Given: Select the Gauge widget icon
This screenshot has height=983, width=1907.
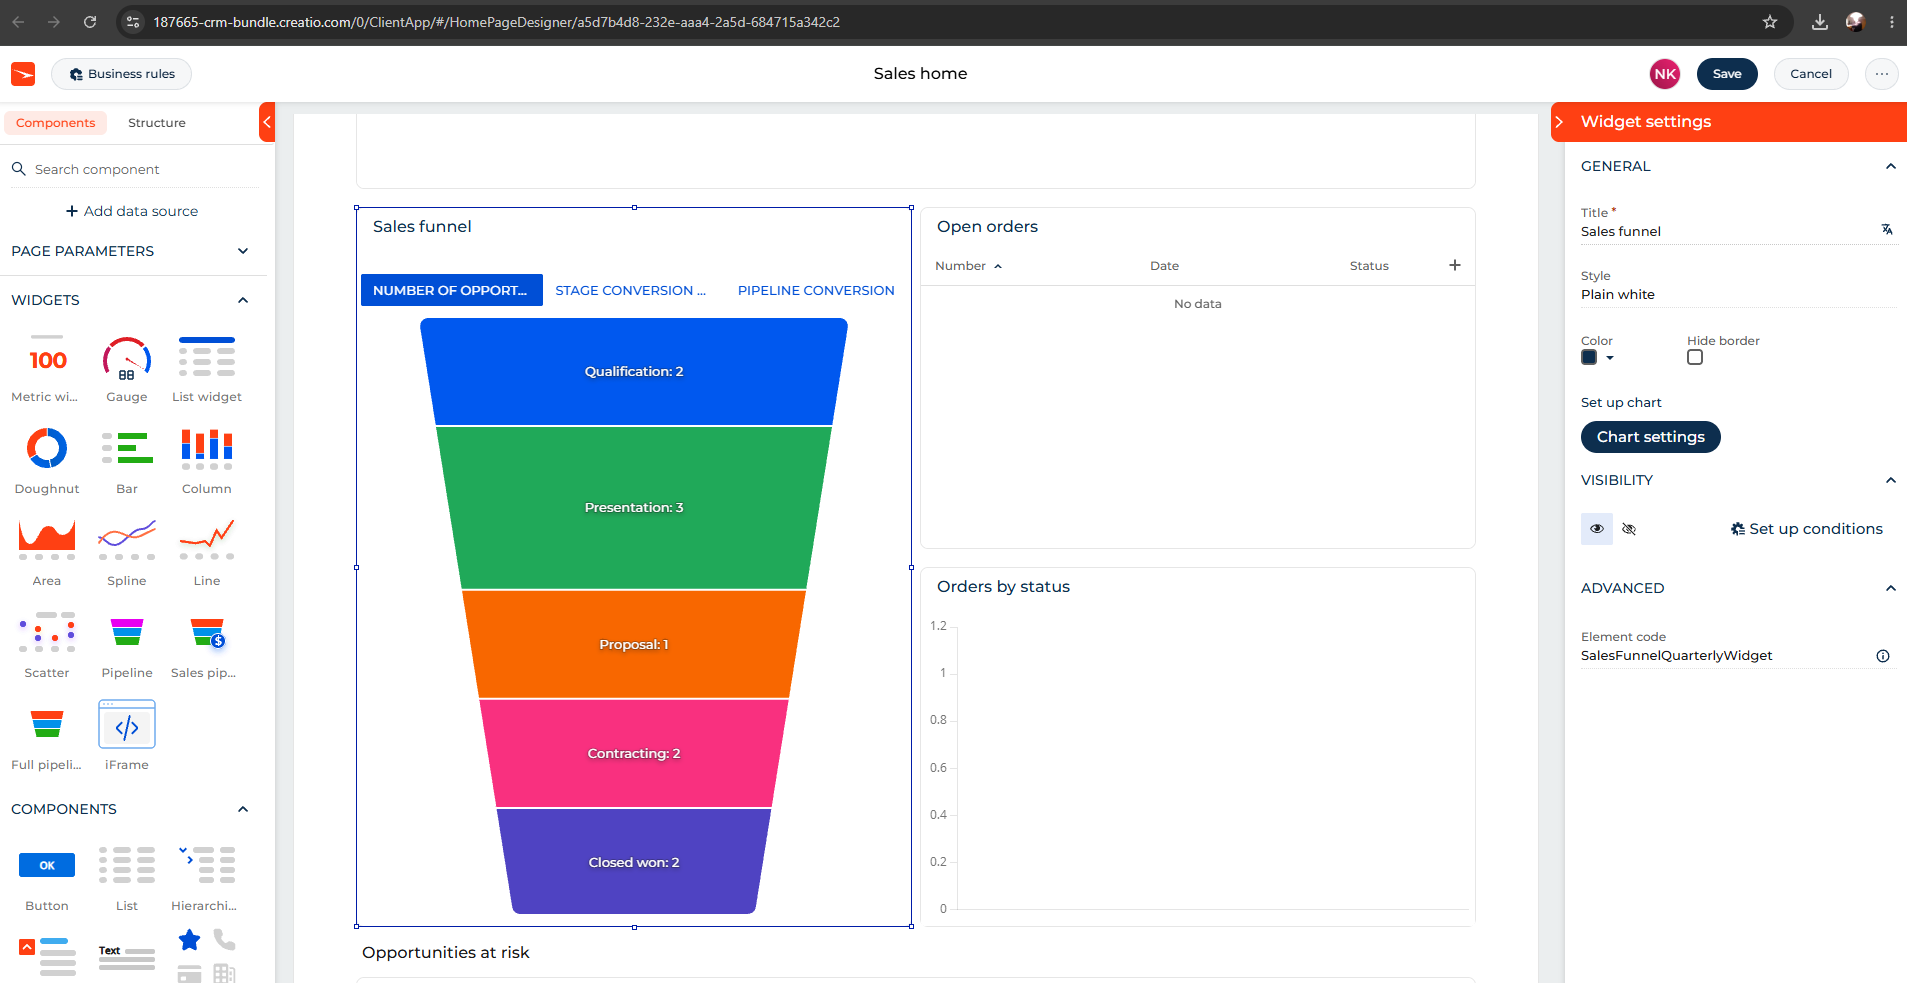Looking at the screenshot, I should [x=127, y=360].
